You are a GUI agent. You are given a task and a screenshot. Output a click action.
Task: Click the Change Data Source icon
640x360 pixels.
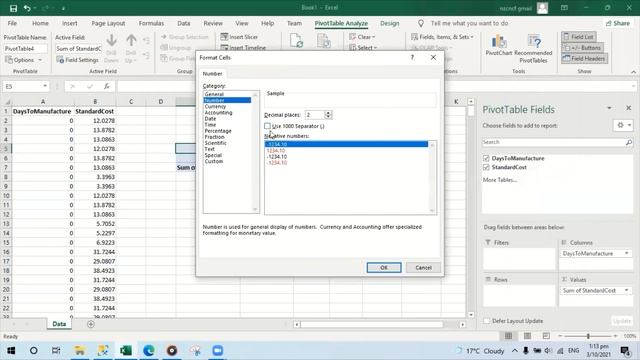[x=324, y=41]
